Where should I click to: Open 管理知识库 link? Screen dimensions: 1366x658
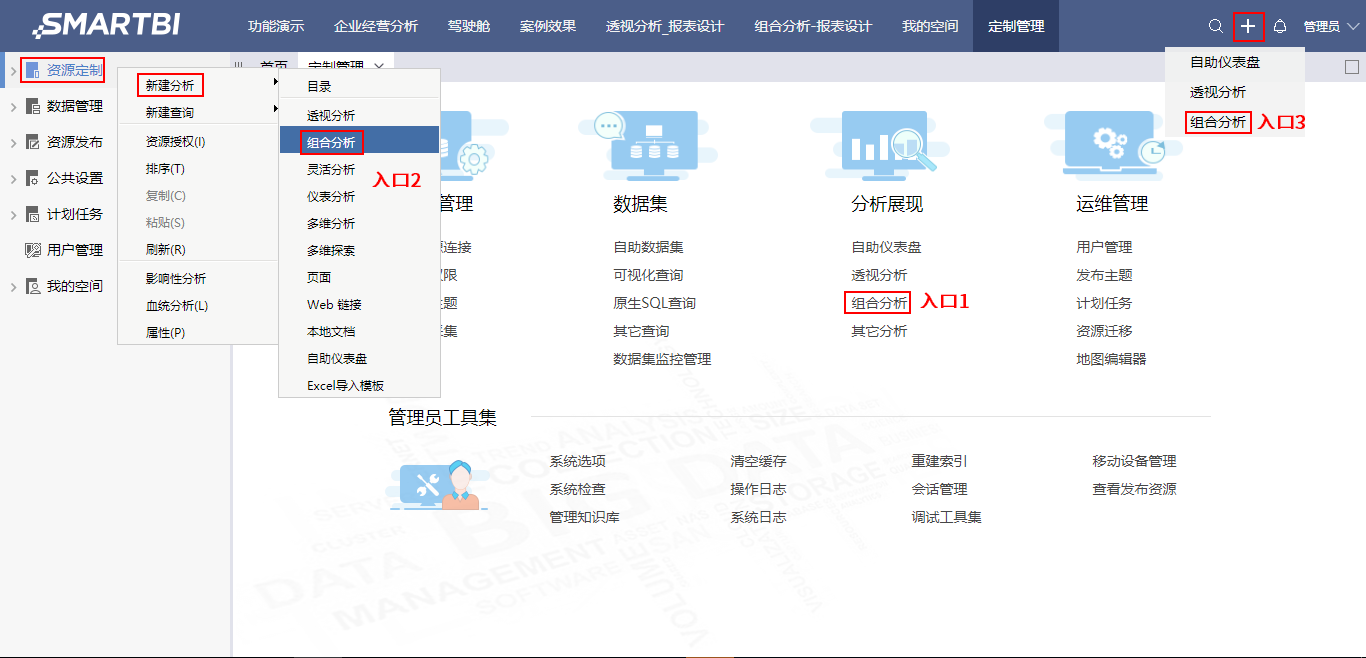[x=585, y=517]
